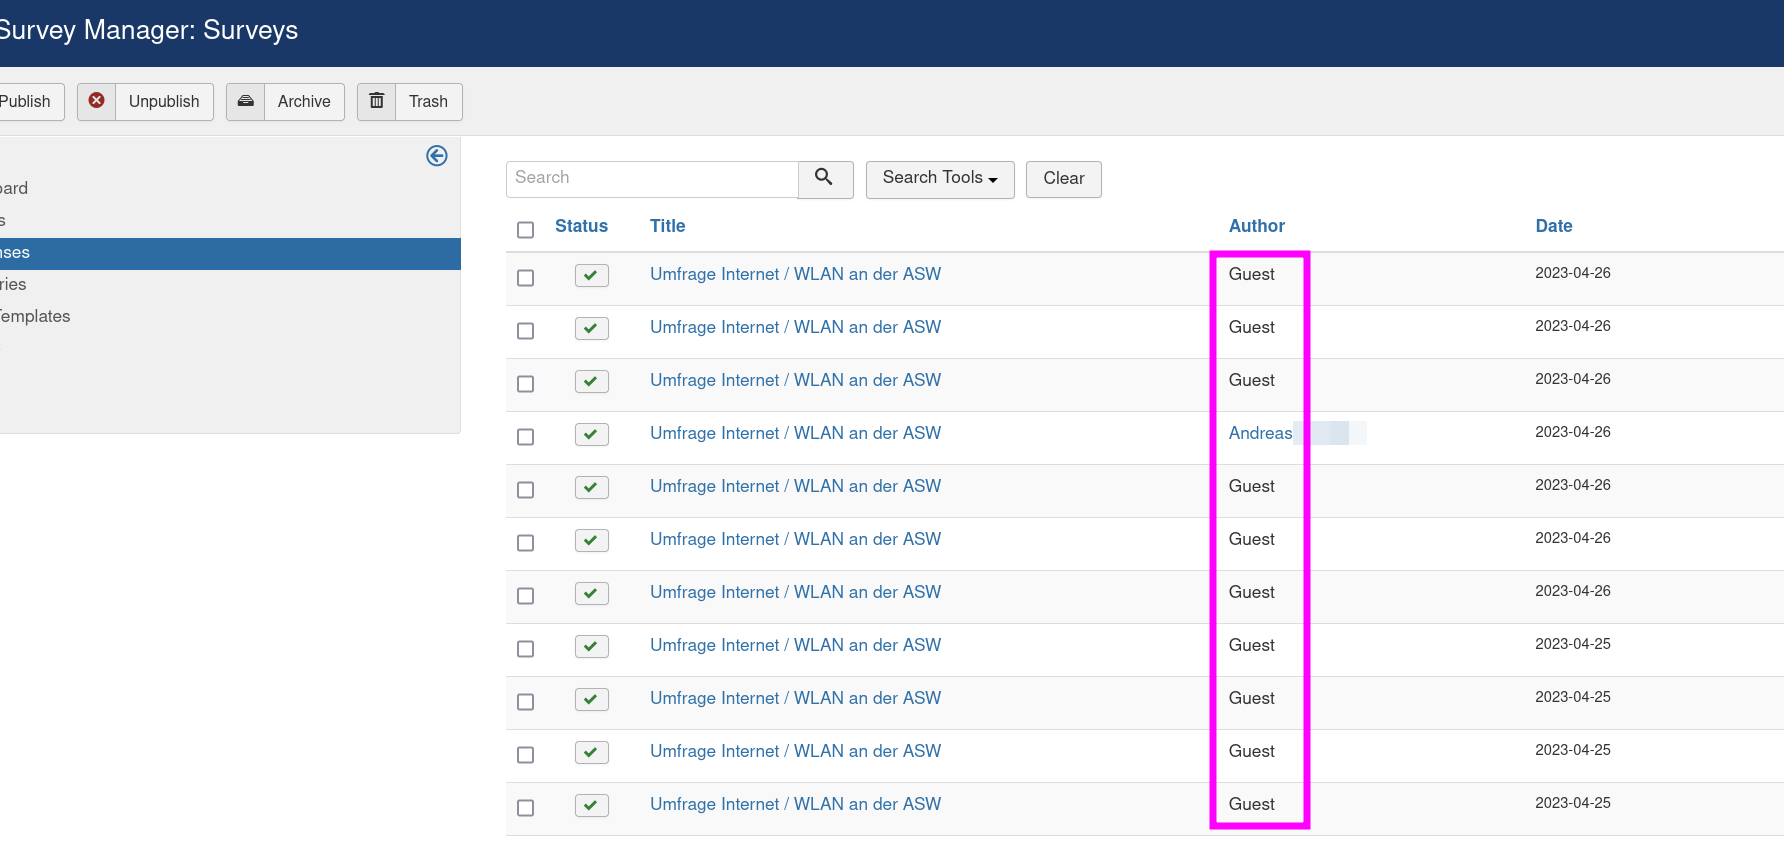Sort the table by the Date column
The width and height of the screenshot is (1784, 846).
click(x=1553, y=226)
